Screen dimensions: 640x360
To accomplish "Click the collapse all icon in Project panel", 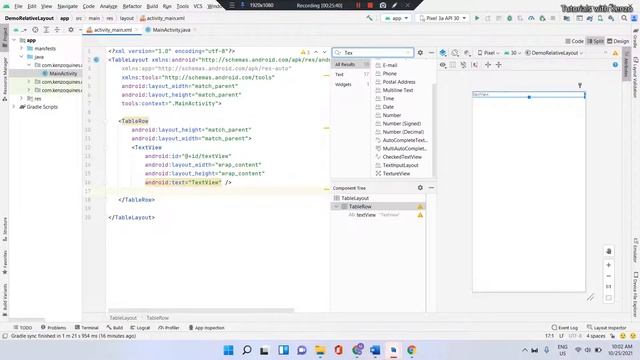I will tap(57, 30).
